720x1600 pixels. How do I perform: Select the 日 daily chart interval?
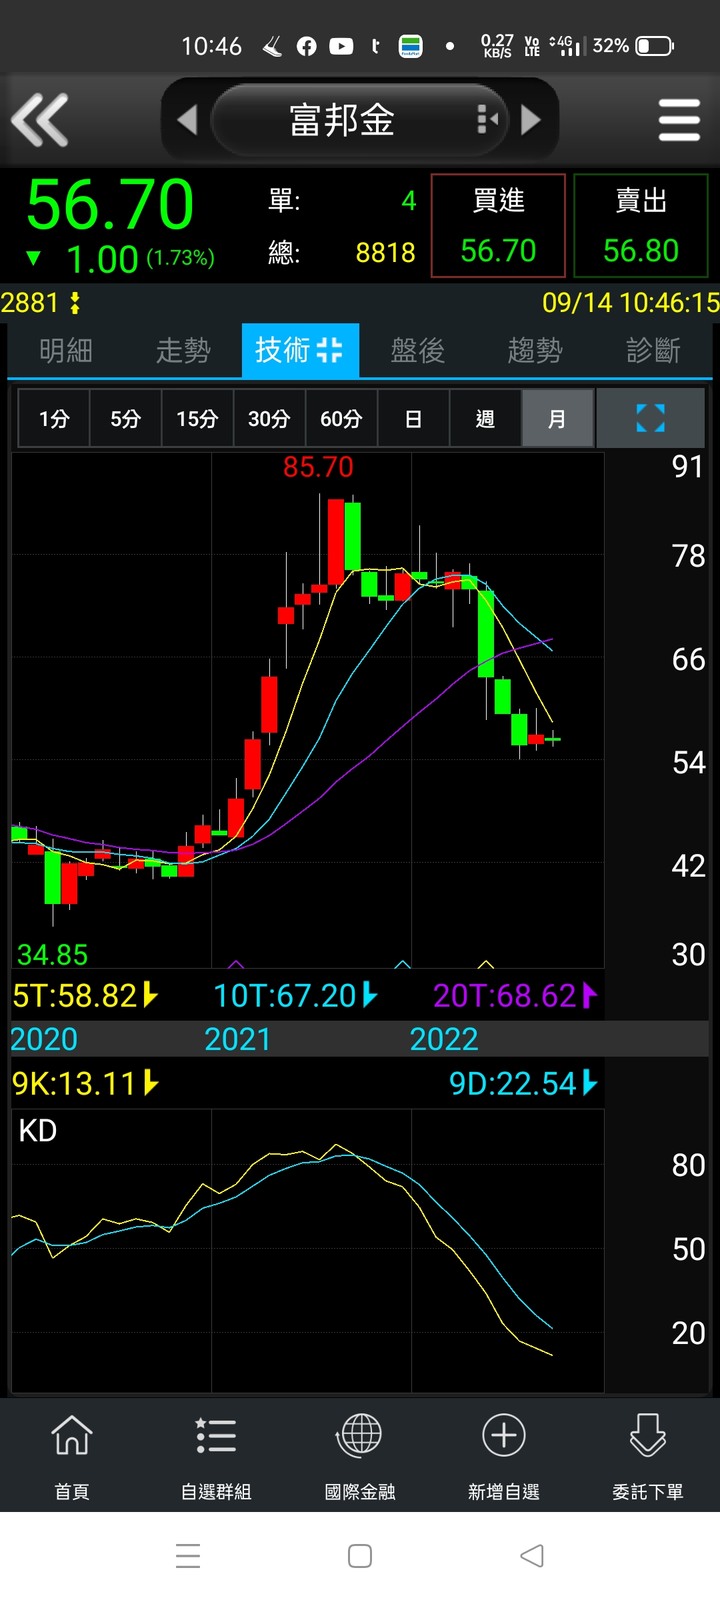[x=413, y=418]
